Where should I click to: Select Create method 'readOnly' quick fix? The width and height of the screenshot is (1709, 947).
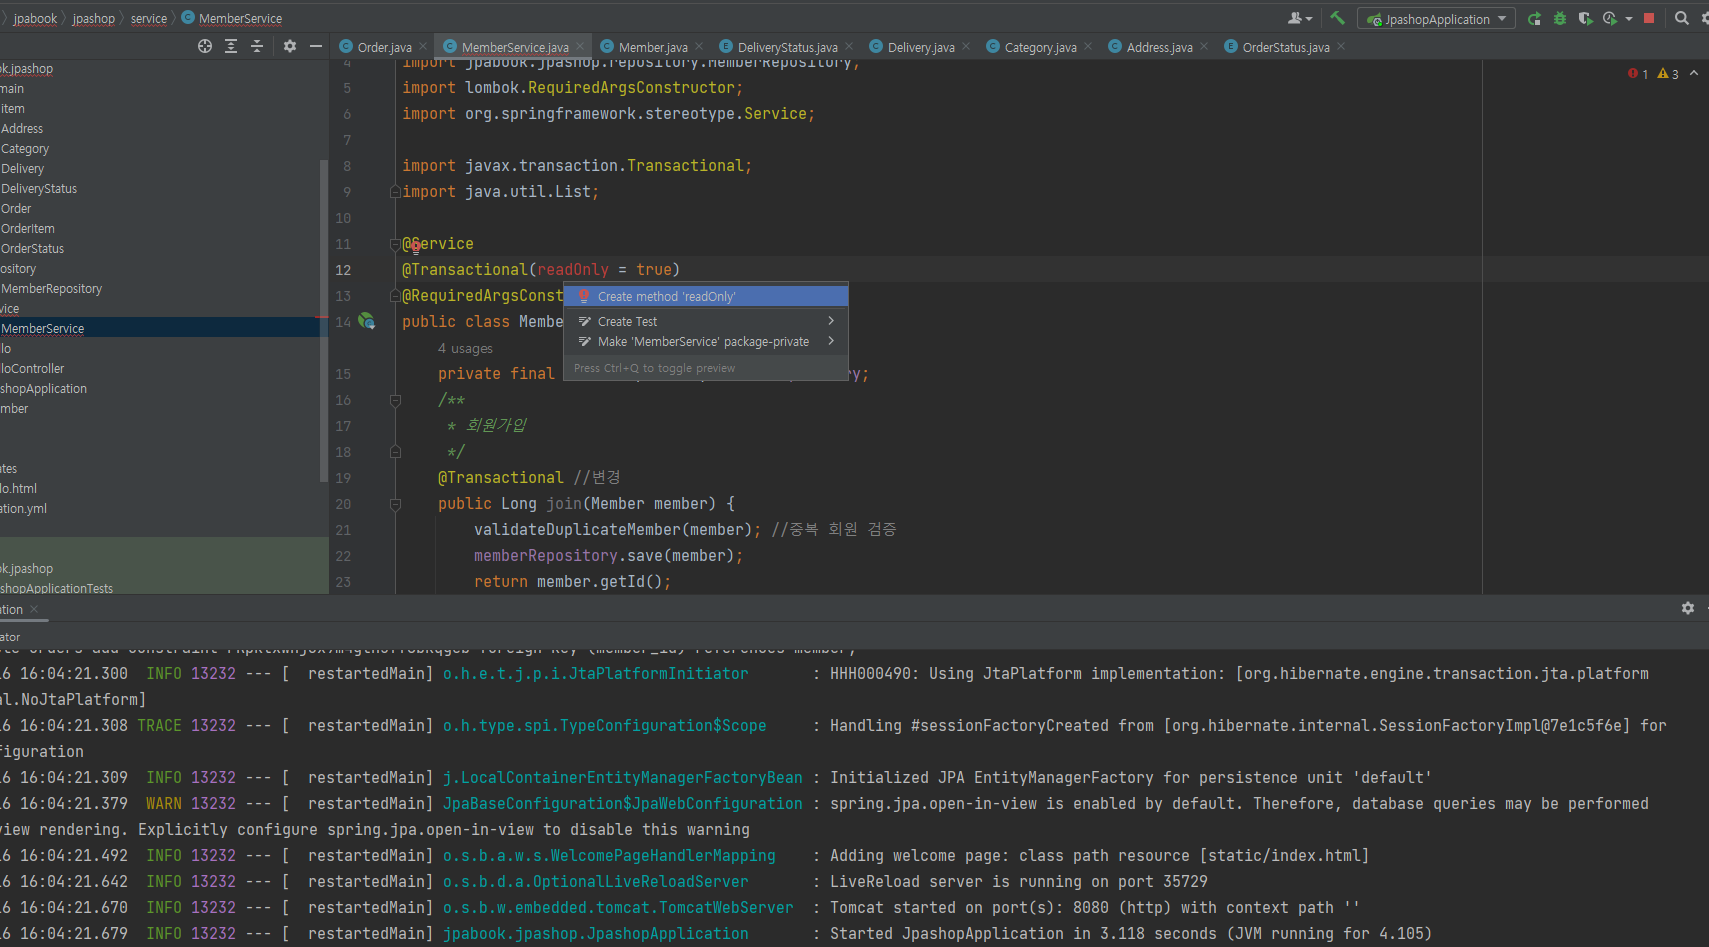click(666, 296)
